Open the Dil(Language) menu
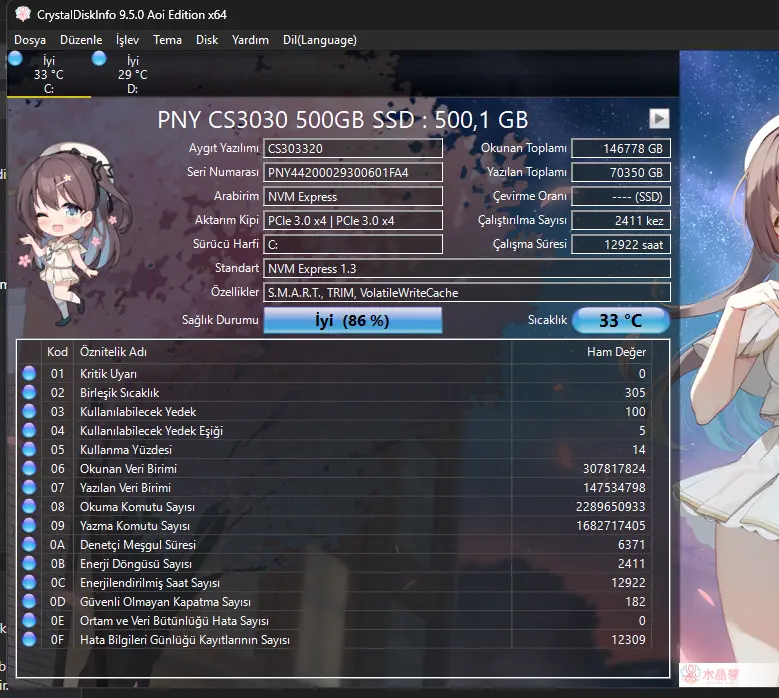This screenshot has width=779, height=698. coord(319,40)
